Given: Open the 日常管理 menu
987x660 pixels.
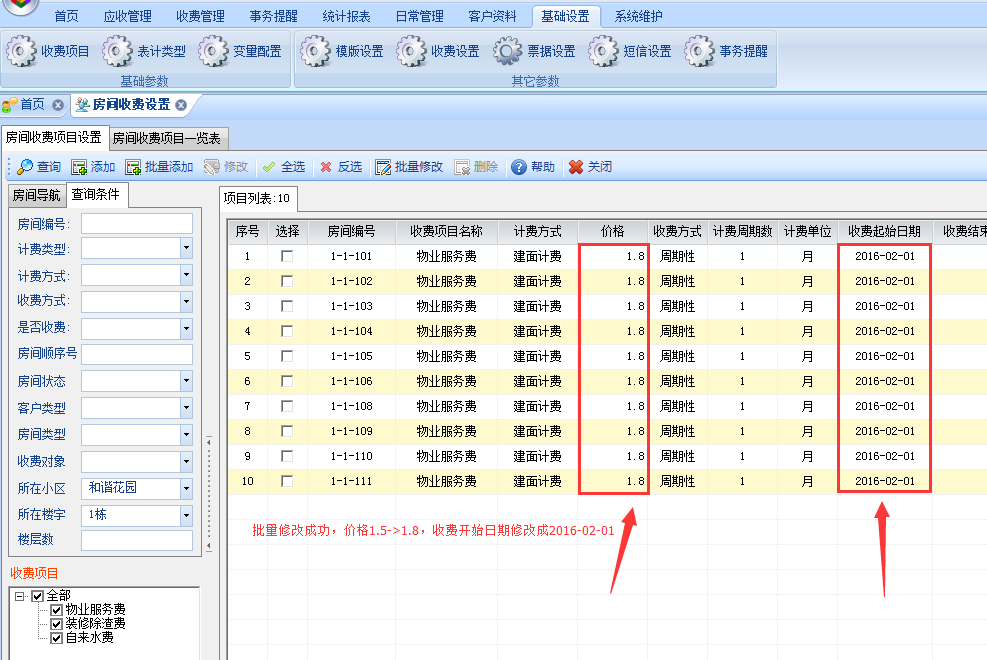Looking at the screenshot, I should (419, 16).
